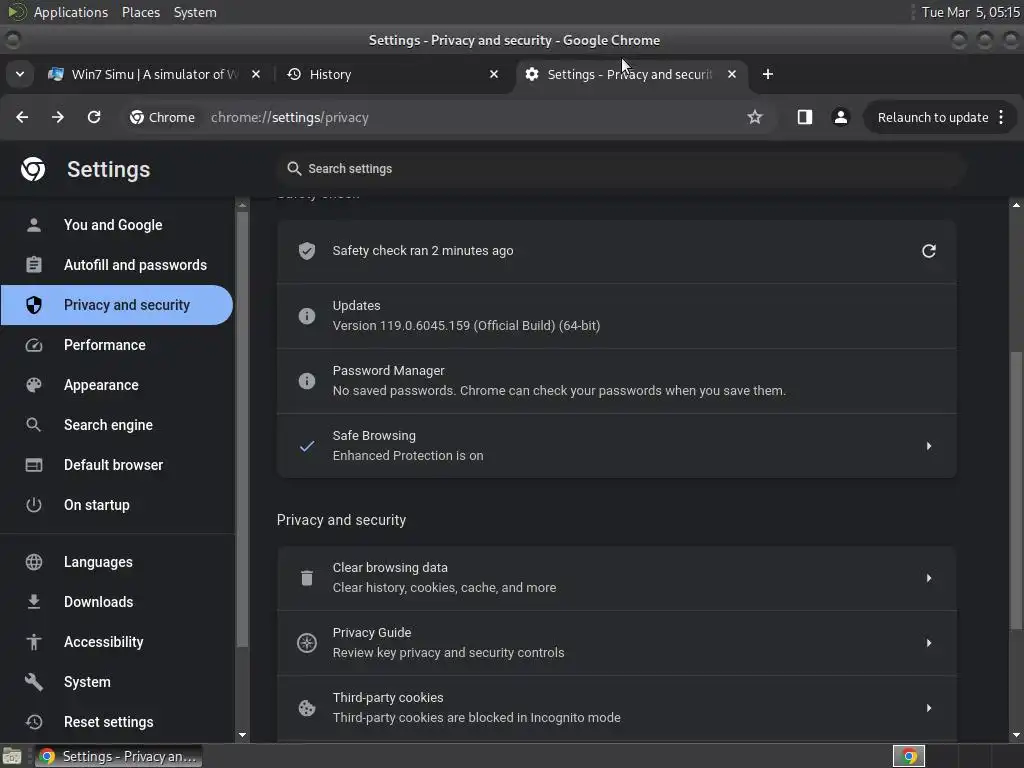Click the Chrome workspace switcher icon
Screen dimensions: 1024x768
[909, 756]
